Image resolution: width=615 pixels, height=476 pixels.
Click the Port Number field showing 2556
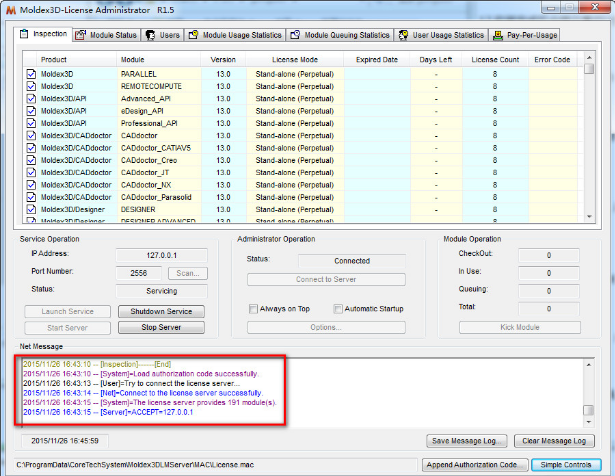pos(138,273)
